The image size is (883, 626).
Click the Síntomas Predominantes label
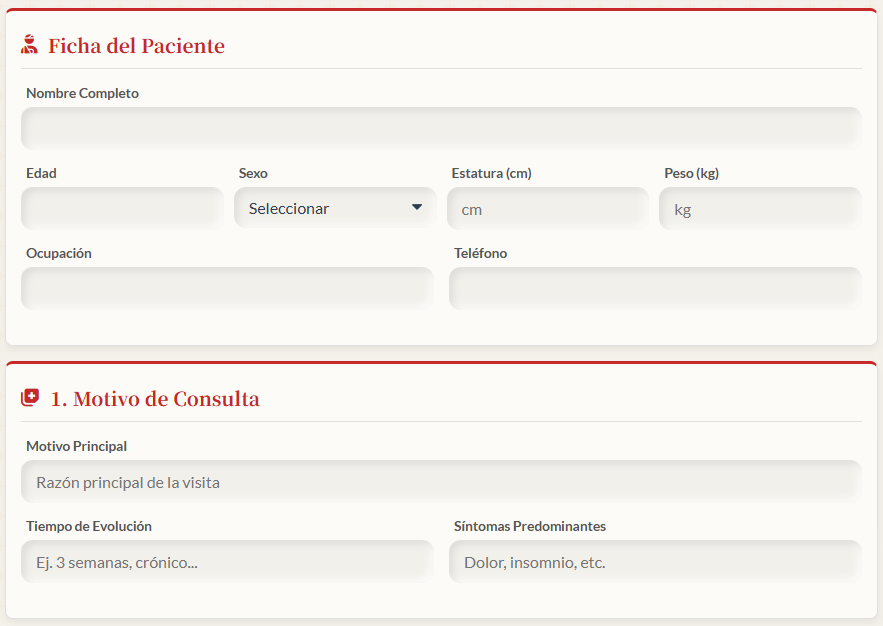coord(529,526)
